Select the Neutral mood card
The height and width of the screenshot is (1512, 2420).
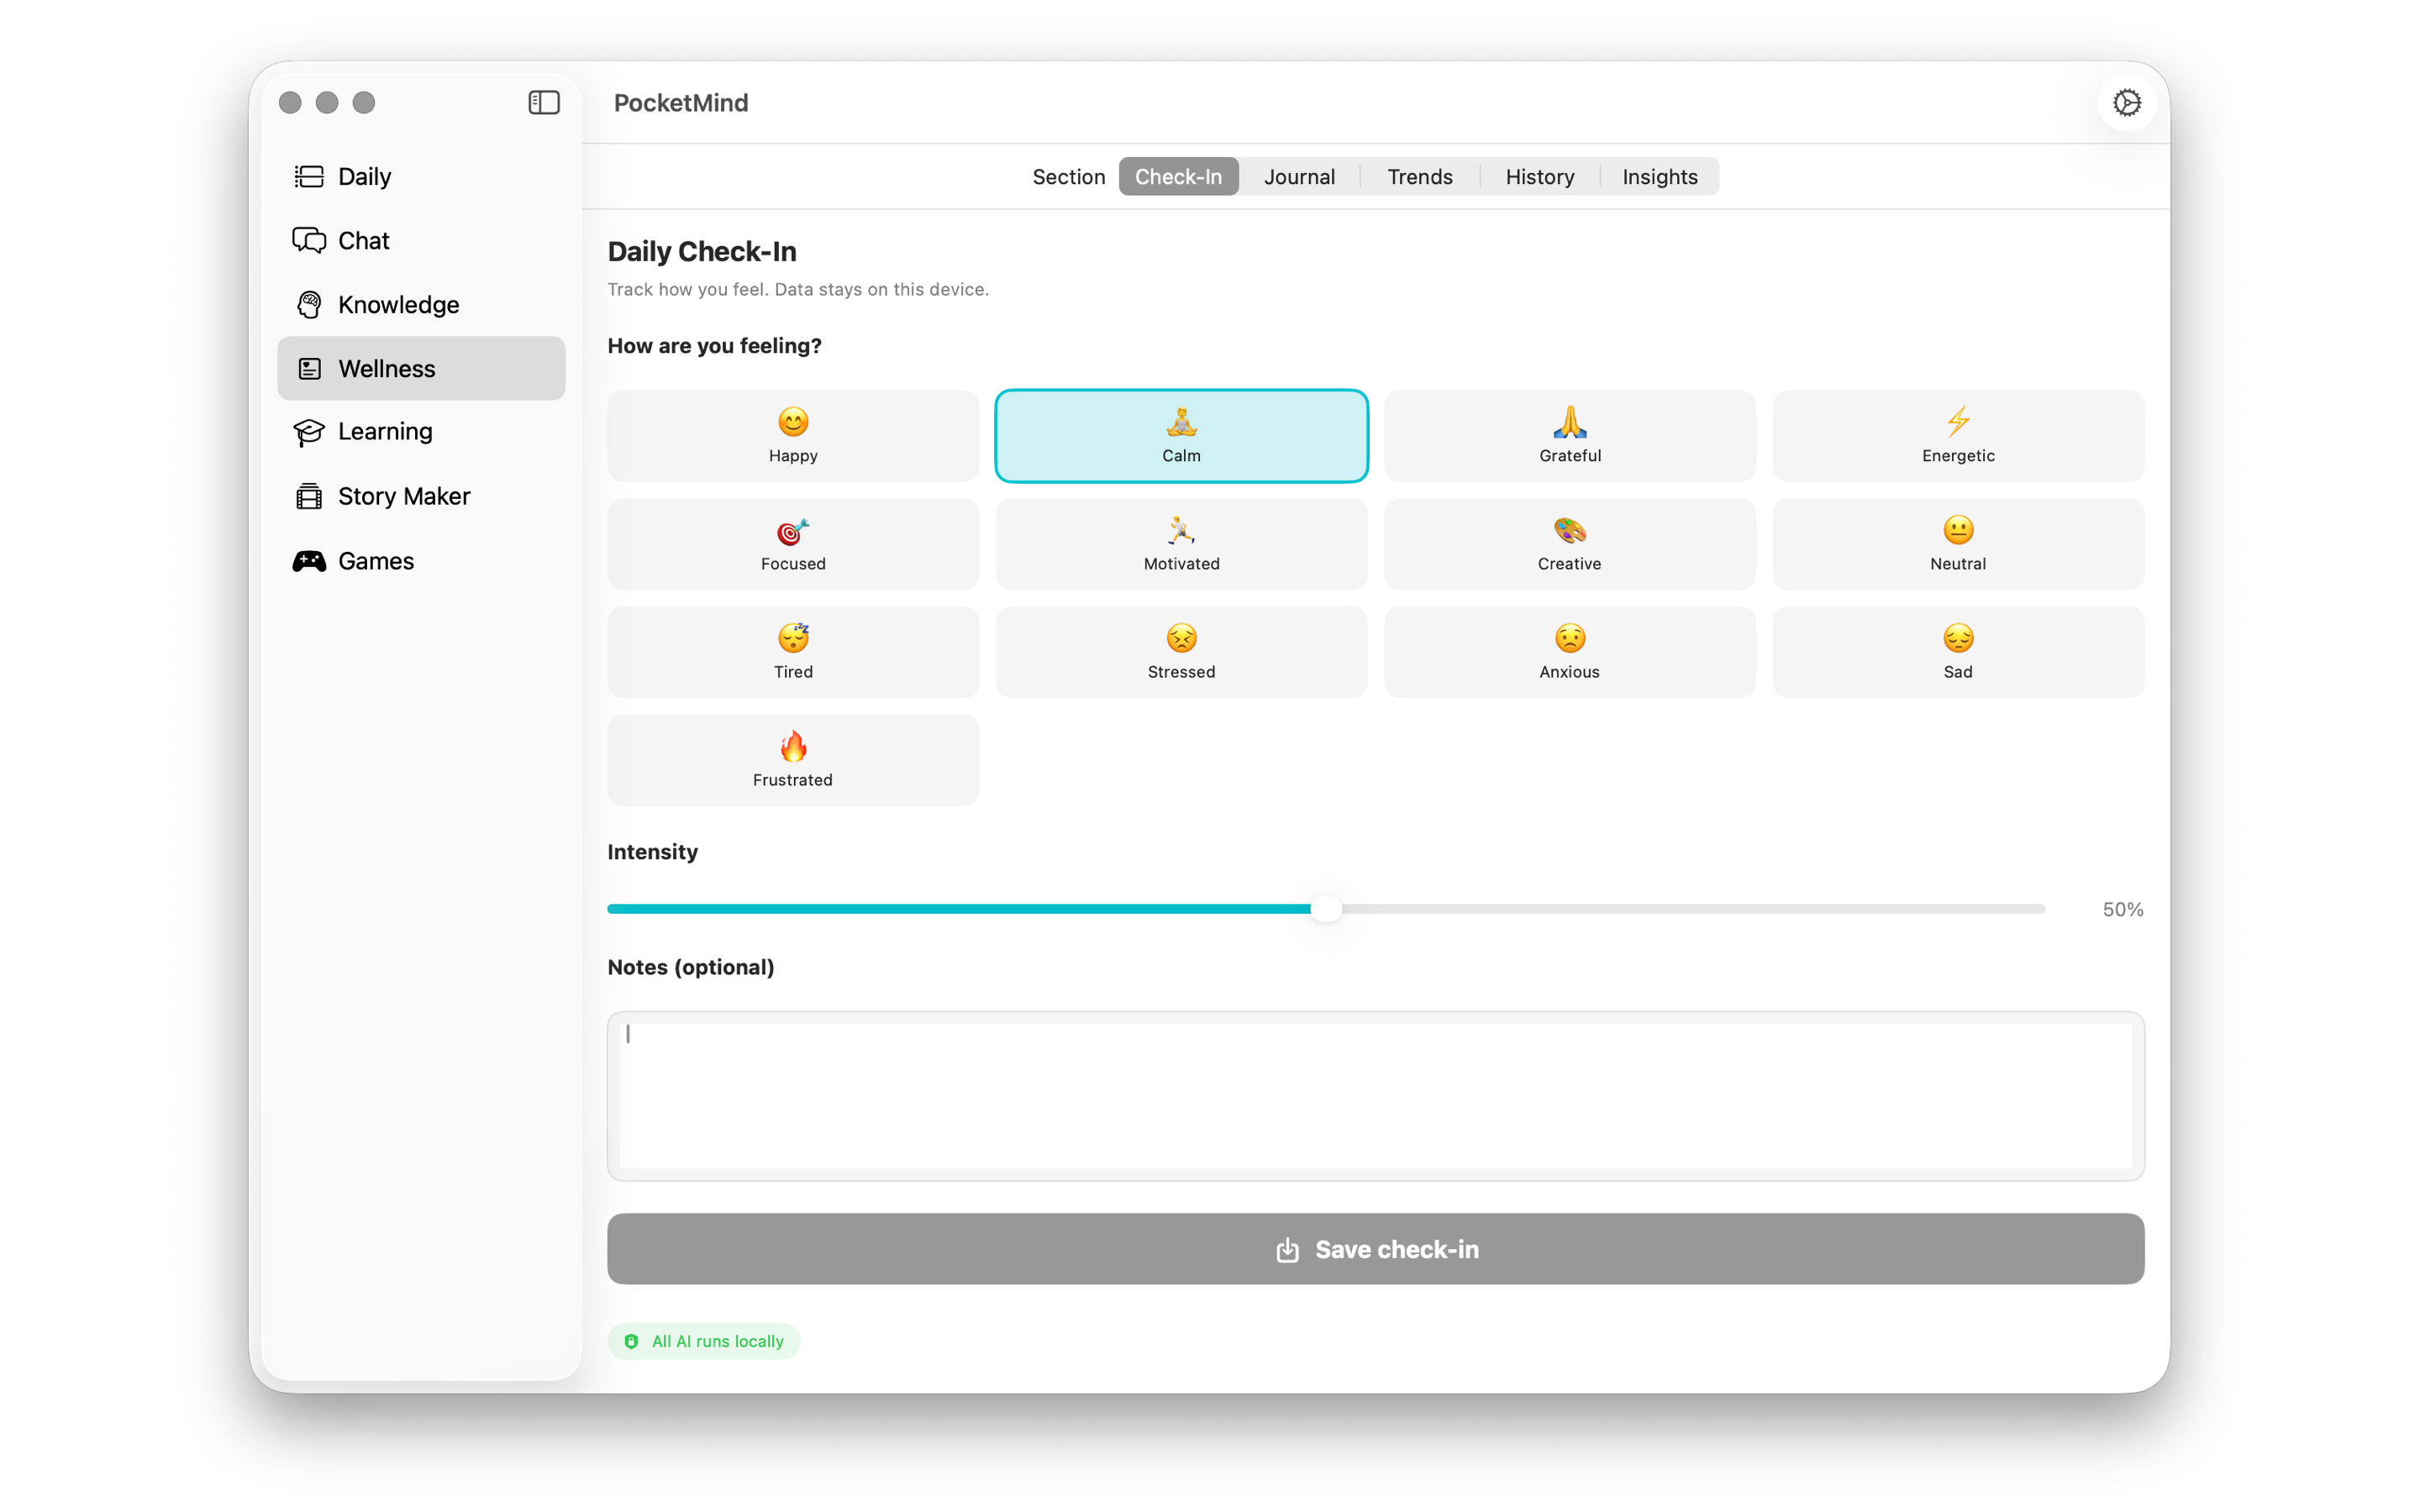point(1958,544)
